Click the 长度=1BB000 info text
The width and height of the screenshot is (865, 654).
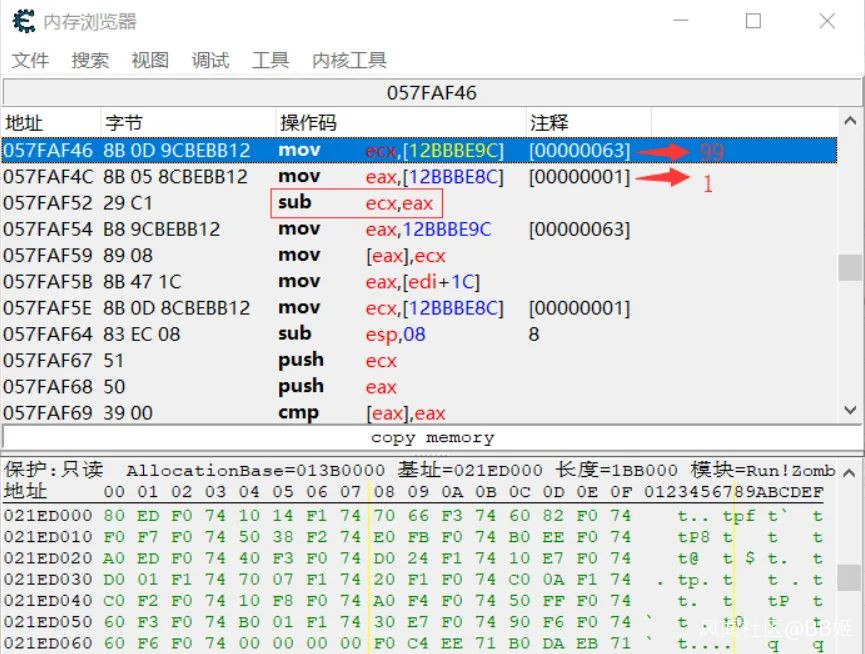(x=616, y=470)
